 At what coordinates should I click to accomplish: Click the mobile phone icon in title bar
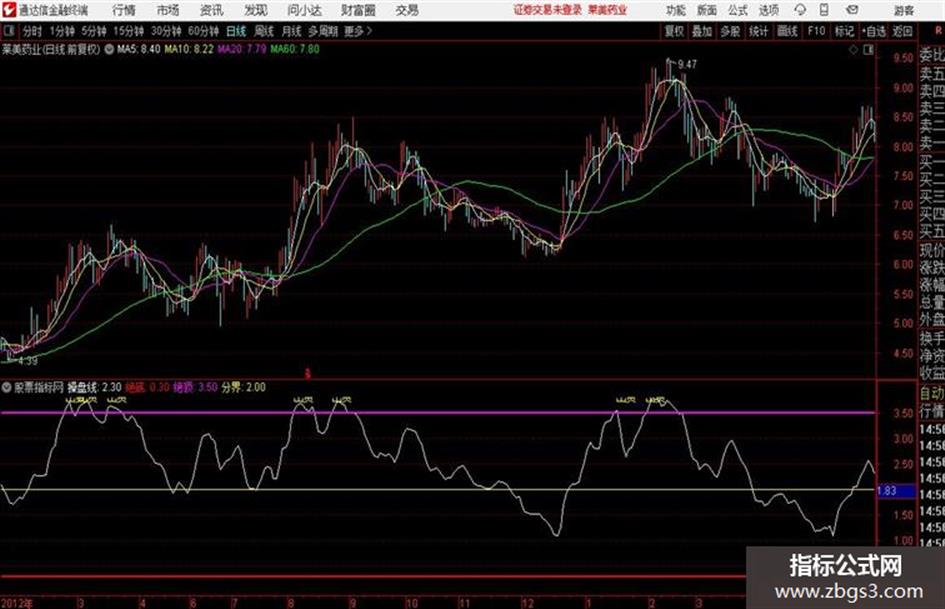[824, 10]
